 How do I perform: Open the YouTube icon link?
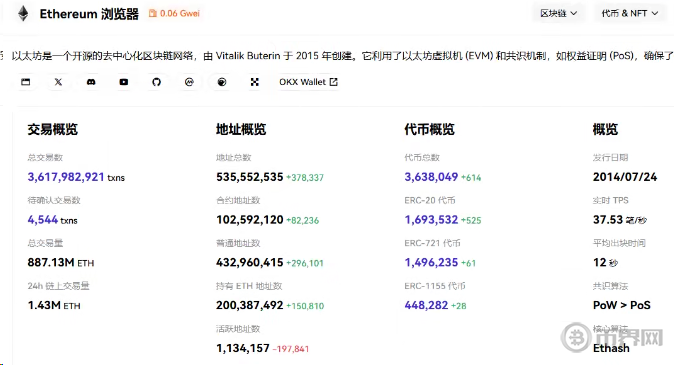(124, 82)
